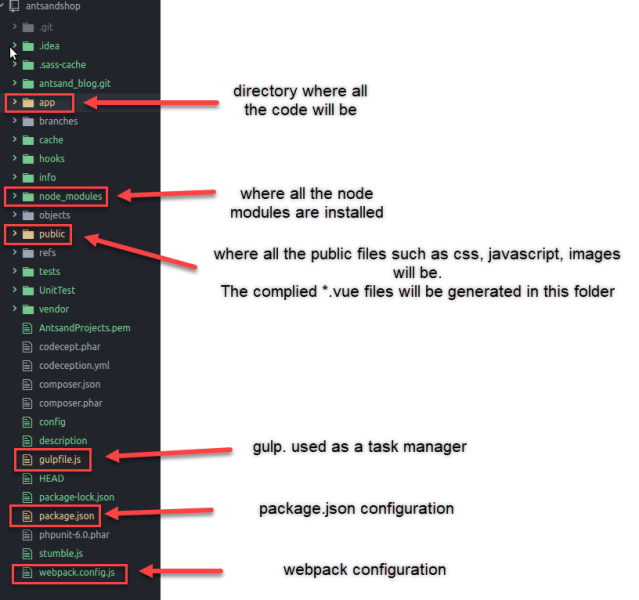The image size is (639, 600).
Task: Open the composer.json file name
Action: point(70,384)
